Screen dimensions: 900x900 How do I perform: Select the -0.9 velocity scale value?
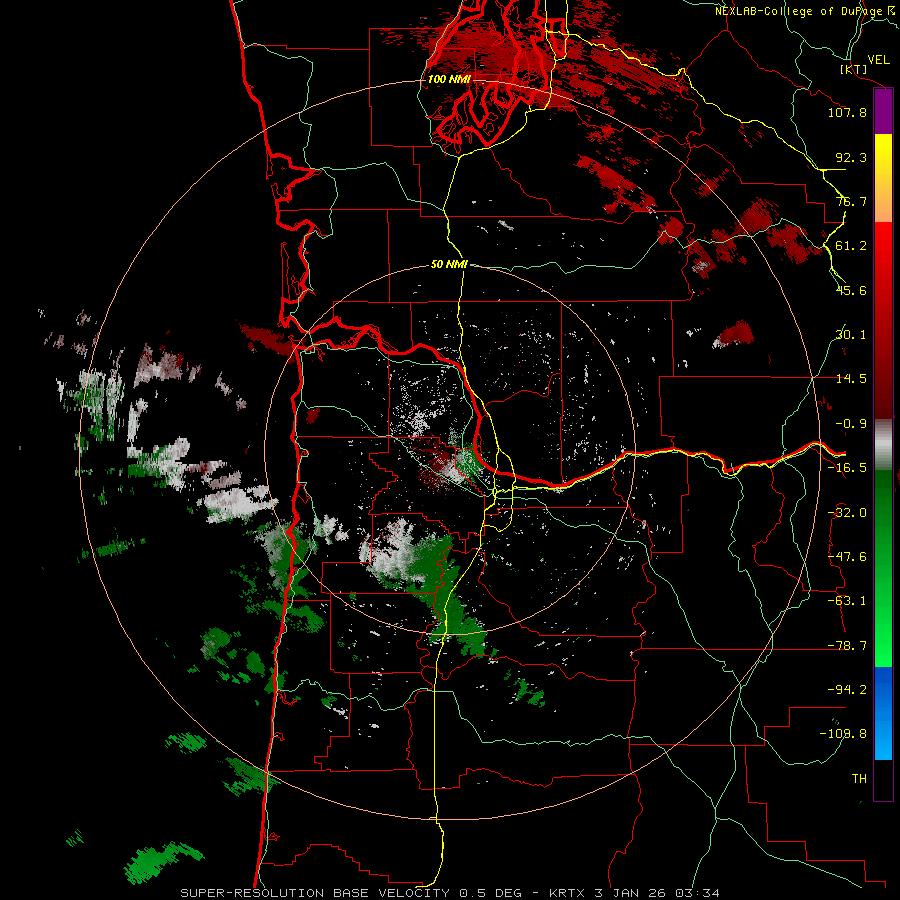(x=851, y=424)
